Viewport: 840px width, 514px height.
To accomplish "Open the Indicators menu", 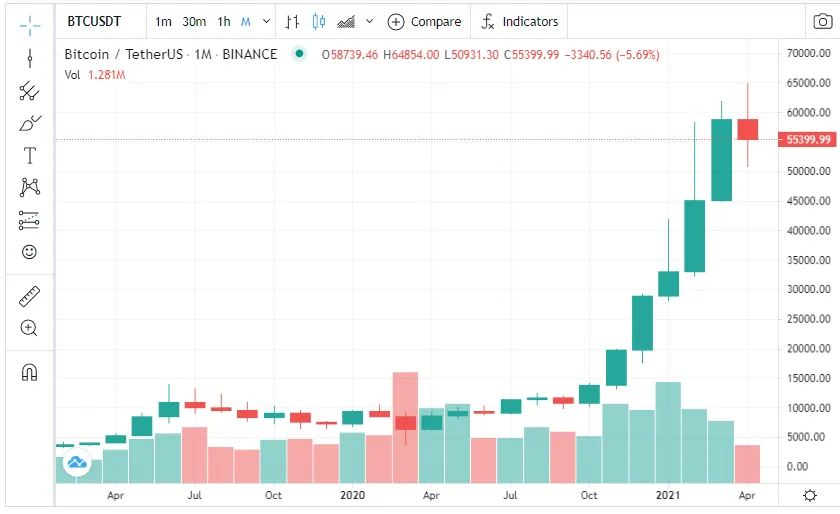I will point(520,21).
